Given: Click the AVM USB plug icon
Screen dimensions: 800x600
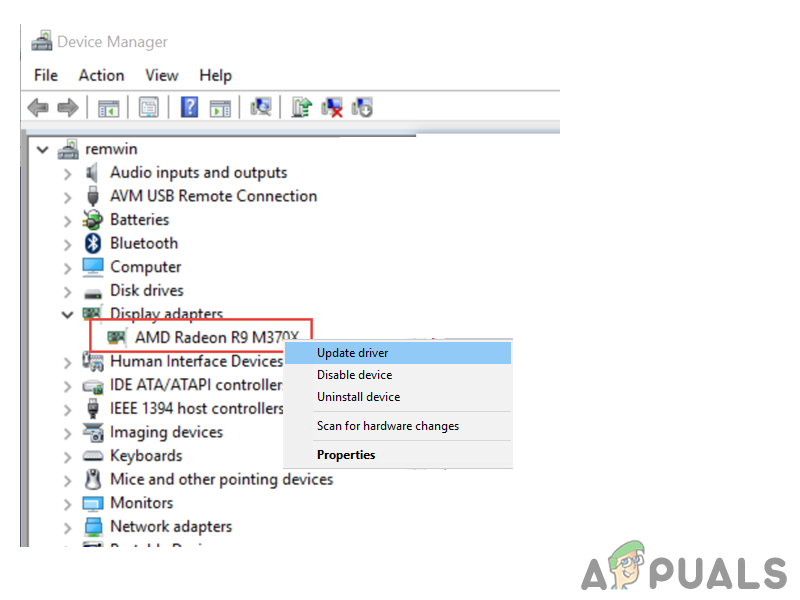Looking at the screenshot, I should (93, 196).
